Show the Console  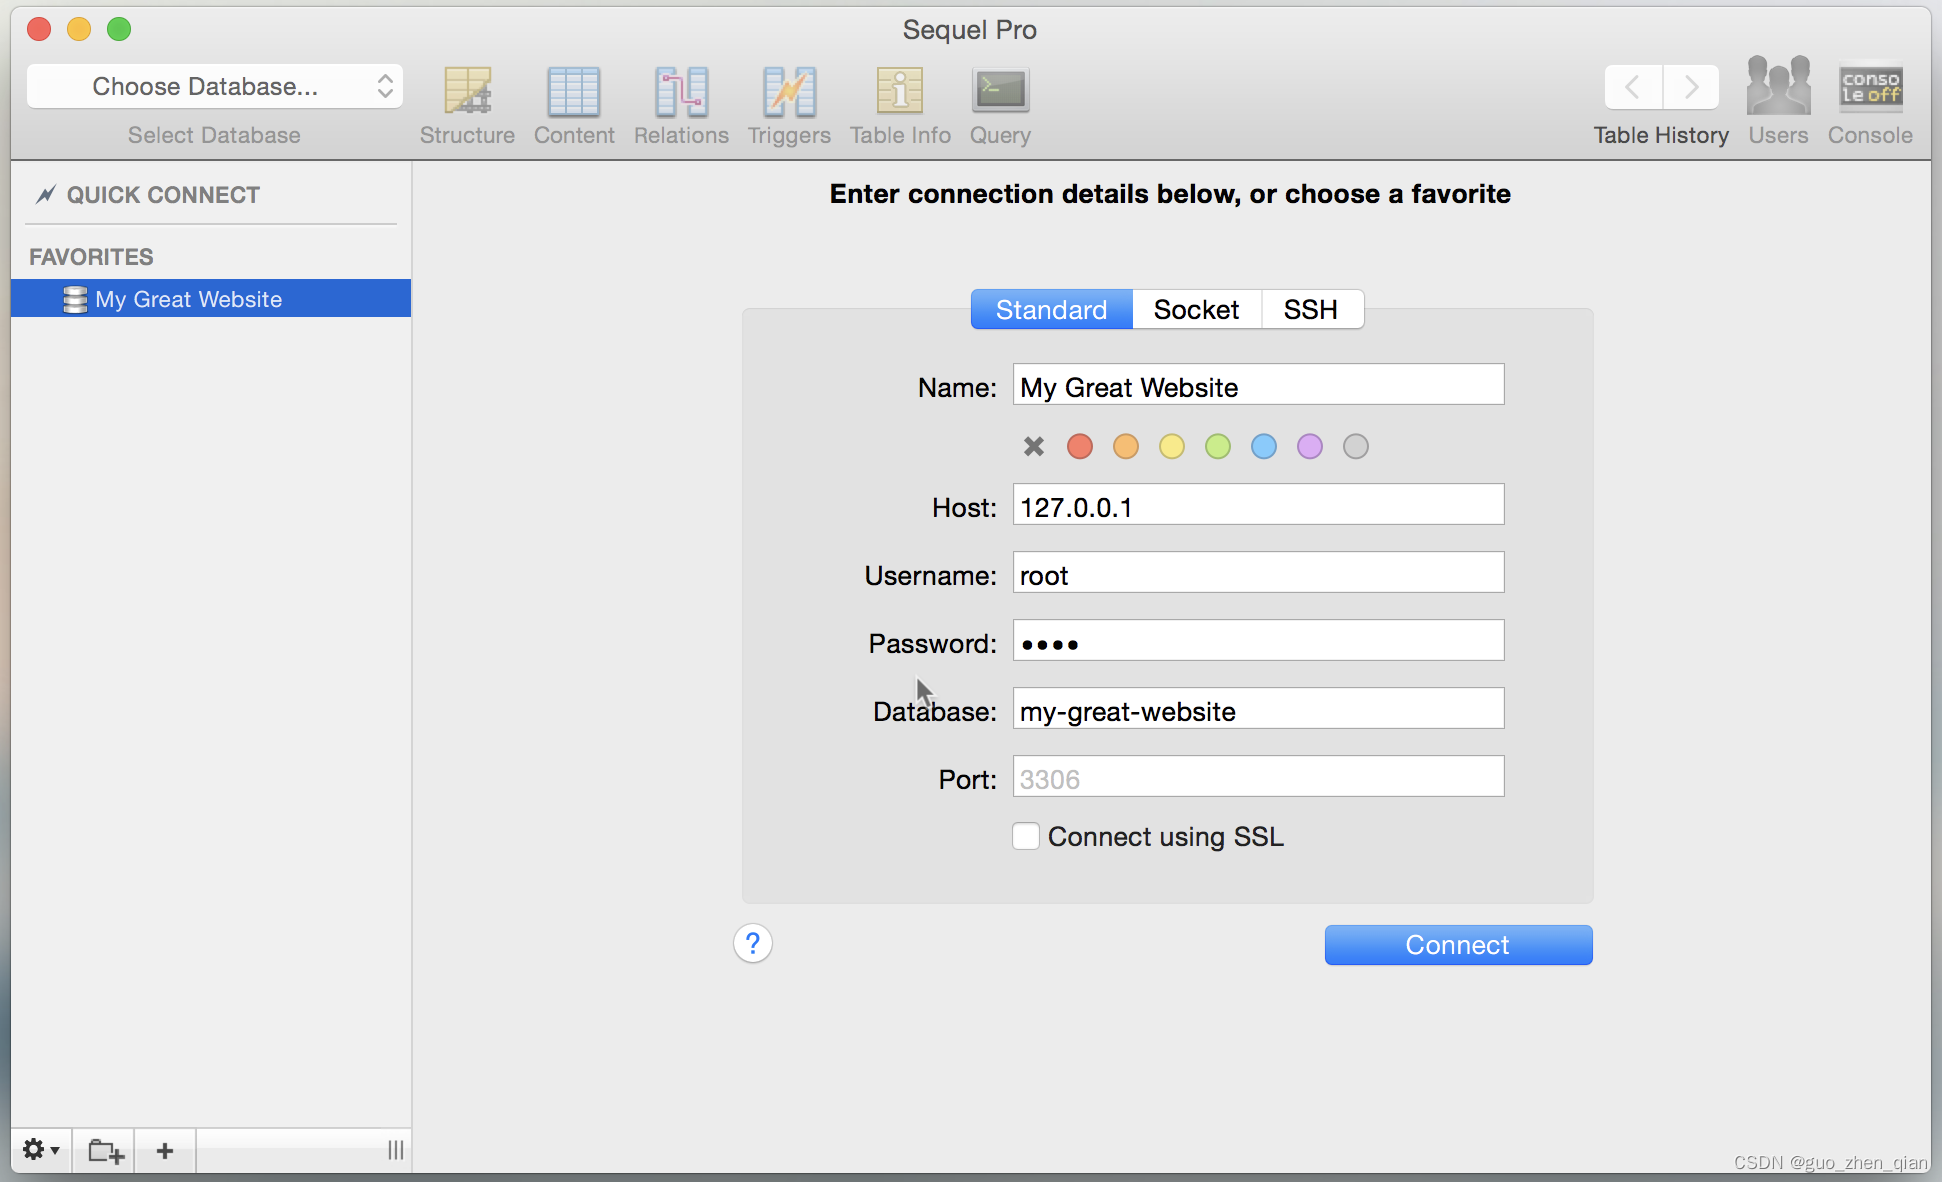pos(1870,101)
